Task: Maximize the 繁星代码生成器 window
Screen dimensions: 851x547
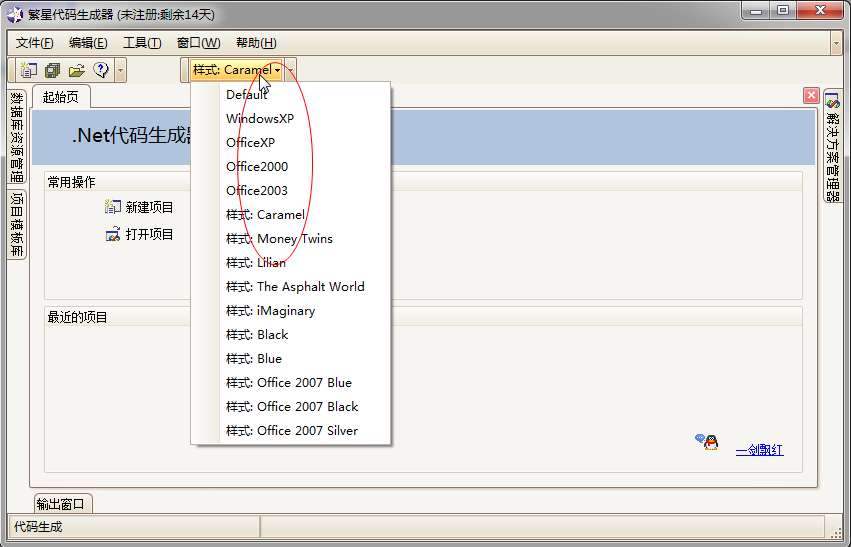Action: click(x=784, y=11)
